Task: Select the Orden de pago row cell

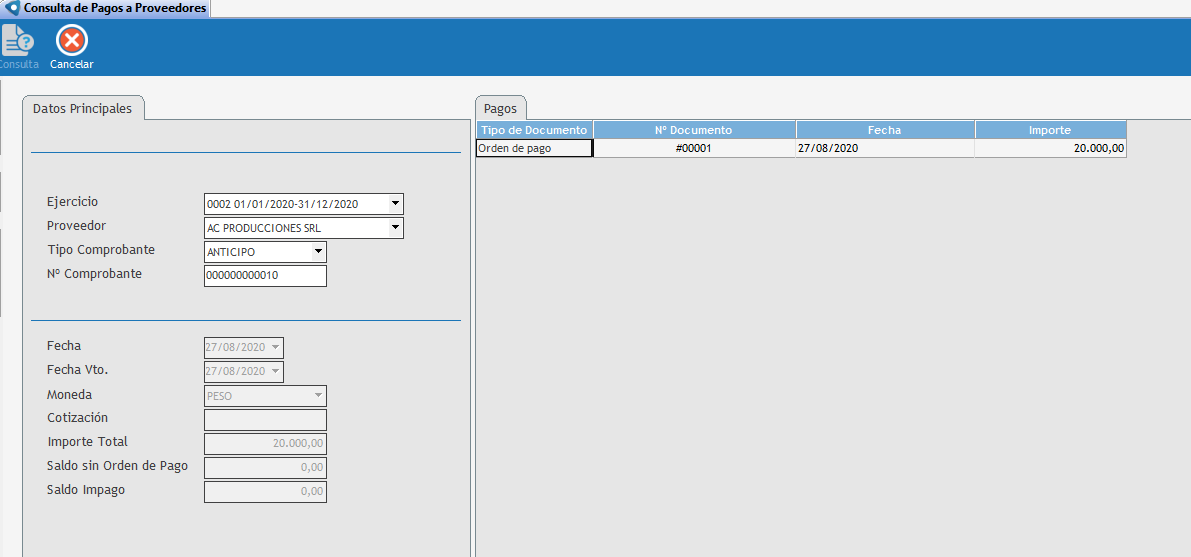Action: (x=534, y=148)
